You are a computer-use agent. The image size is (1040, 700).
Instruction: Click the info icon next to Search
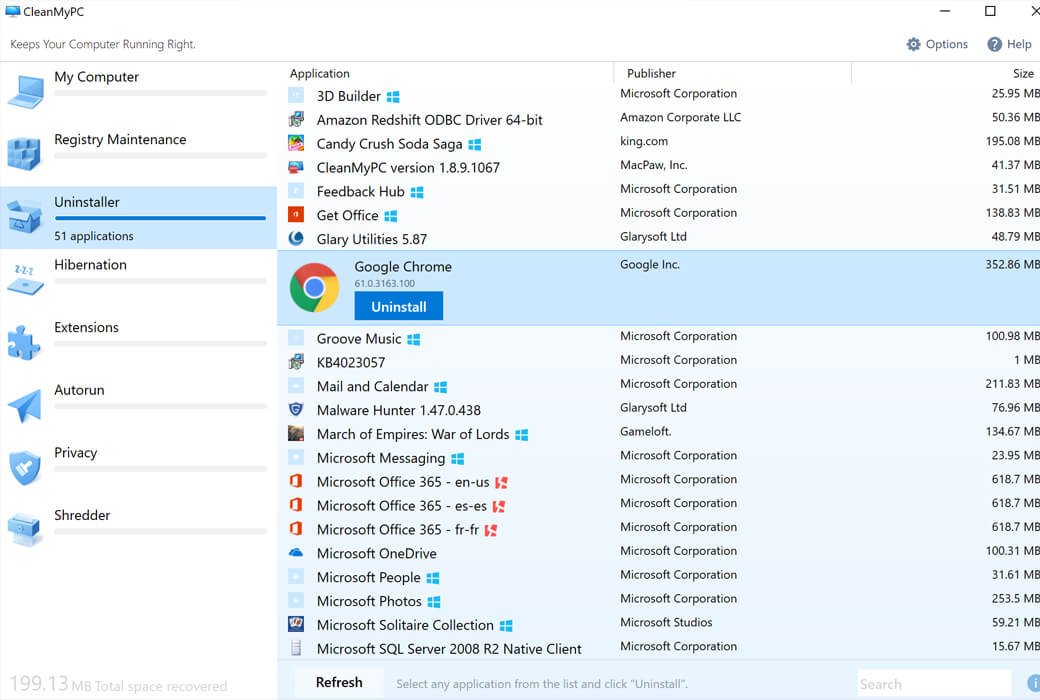pyautogui.click(x=1033, y=683)
